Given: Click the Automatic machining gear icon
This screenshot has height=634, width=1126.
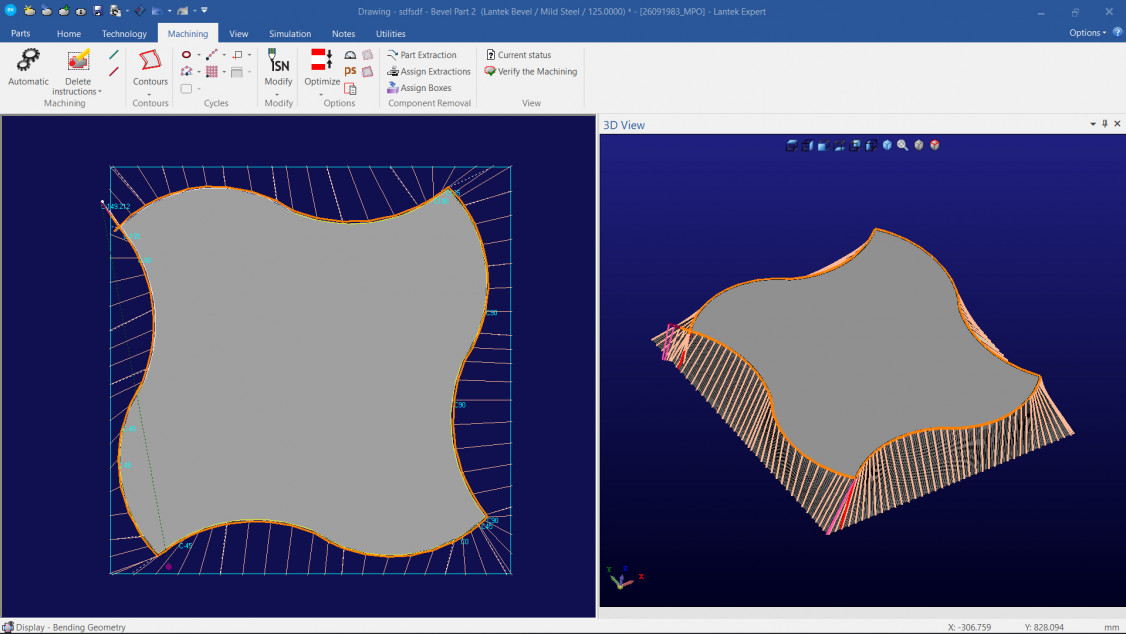Looking at the screenshot, I should (28, 61).
